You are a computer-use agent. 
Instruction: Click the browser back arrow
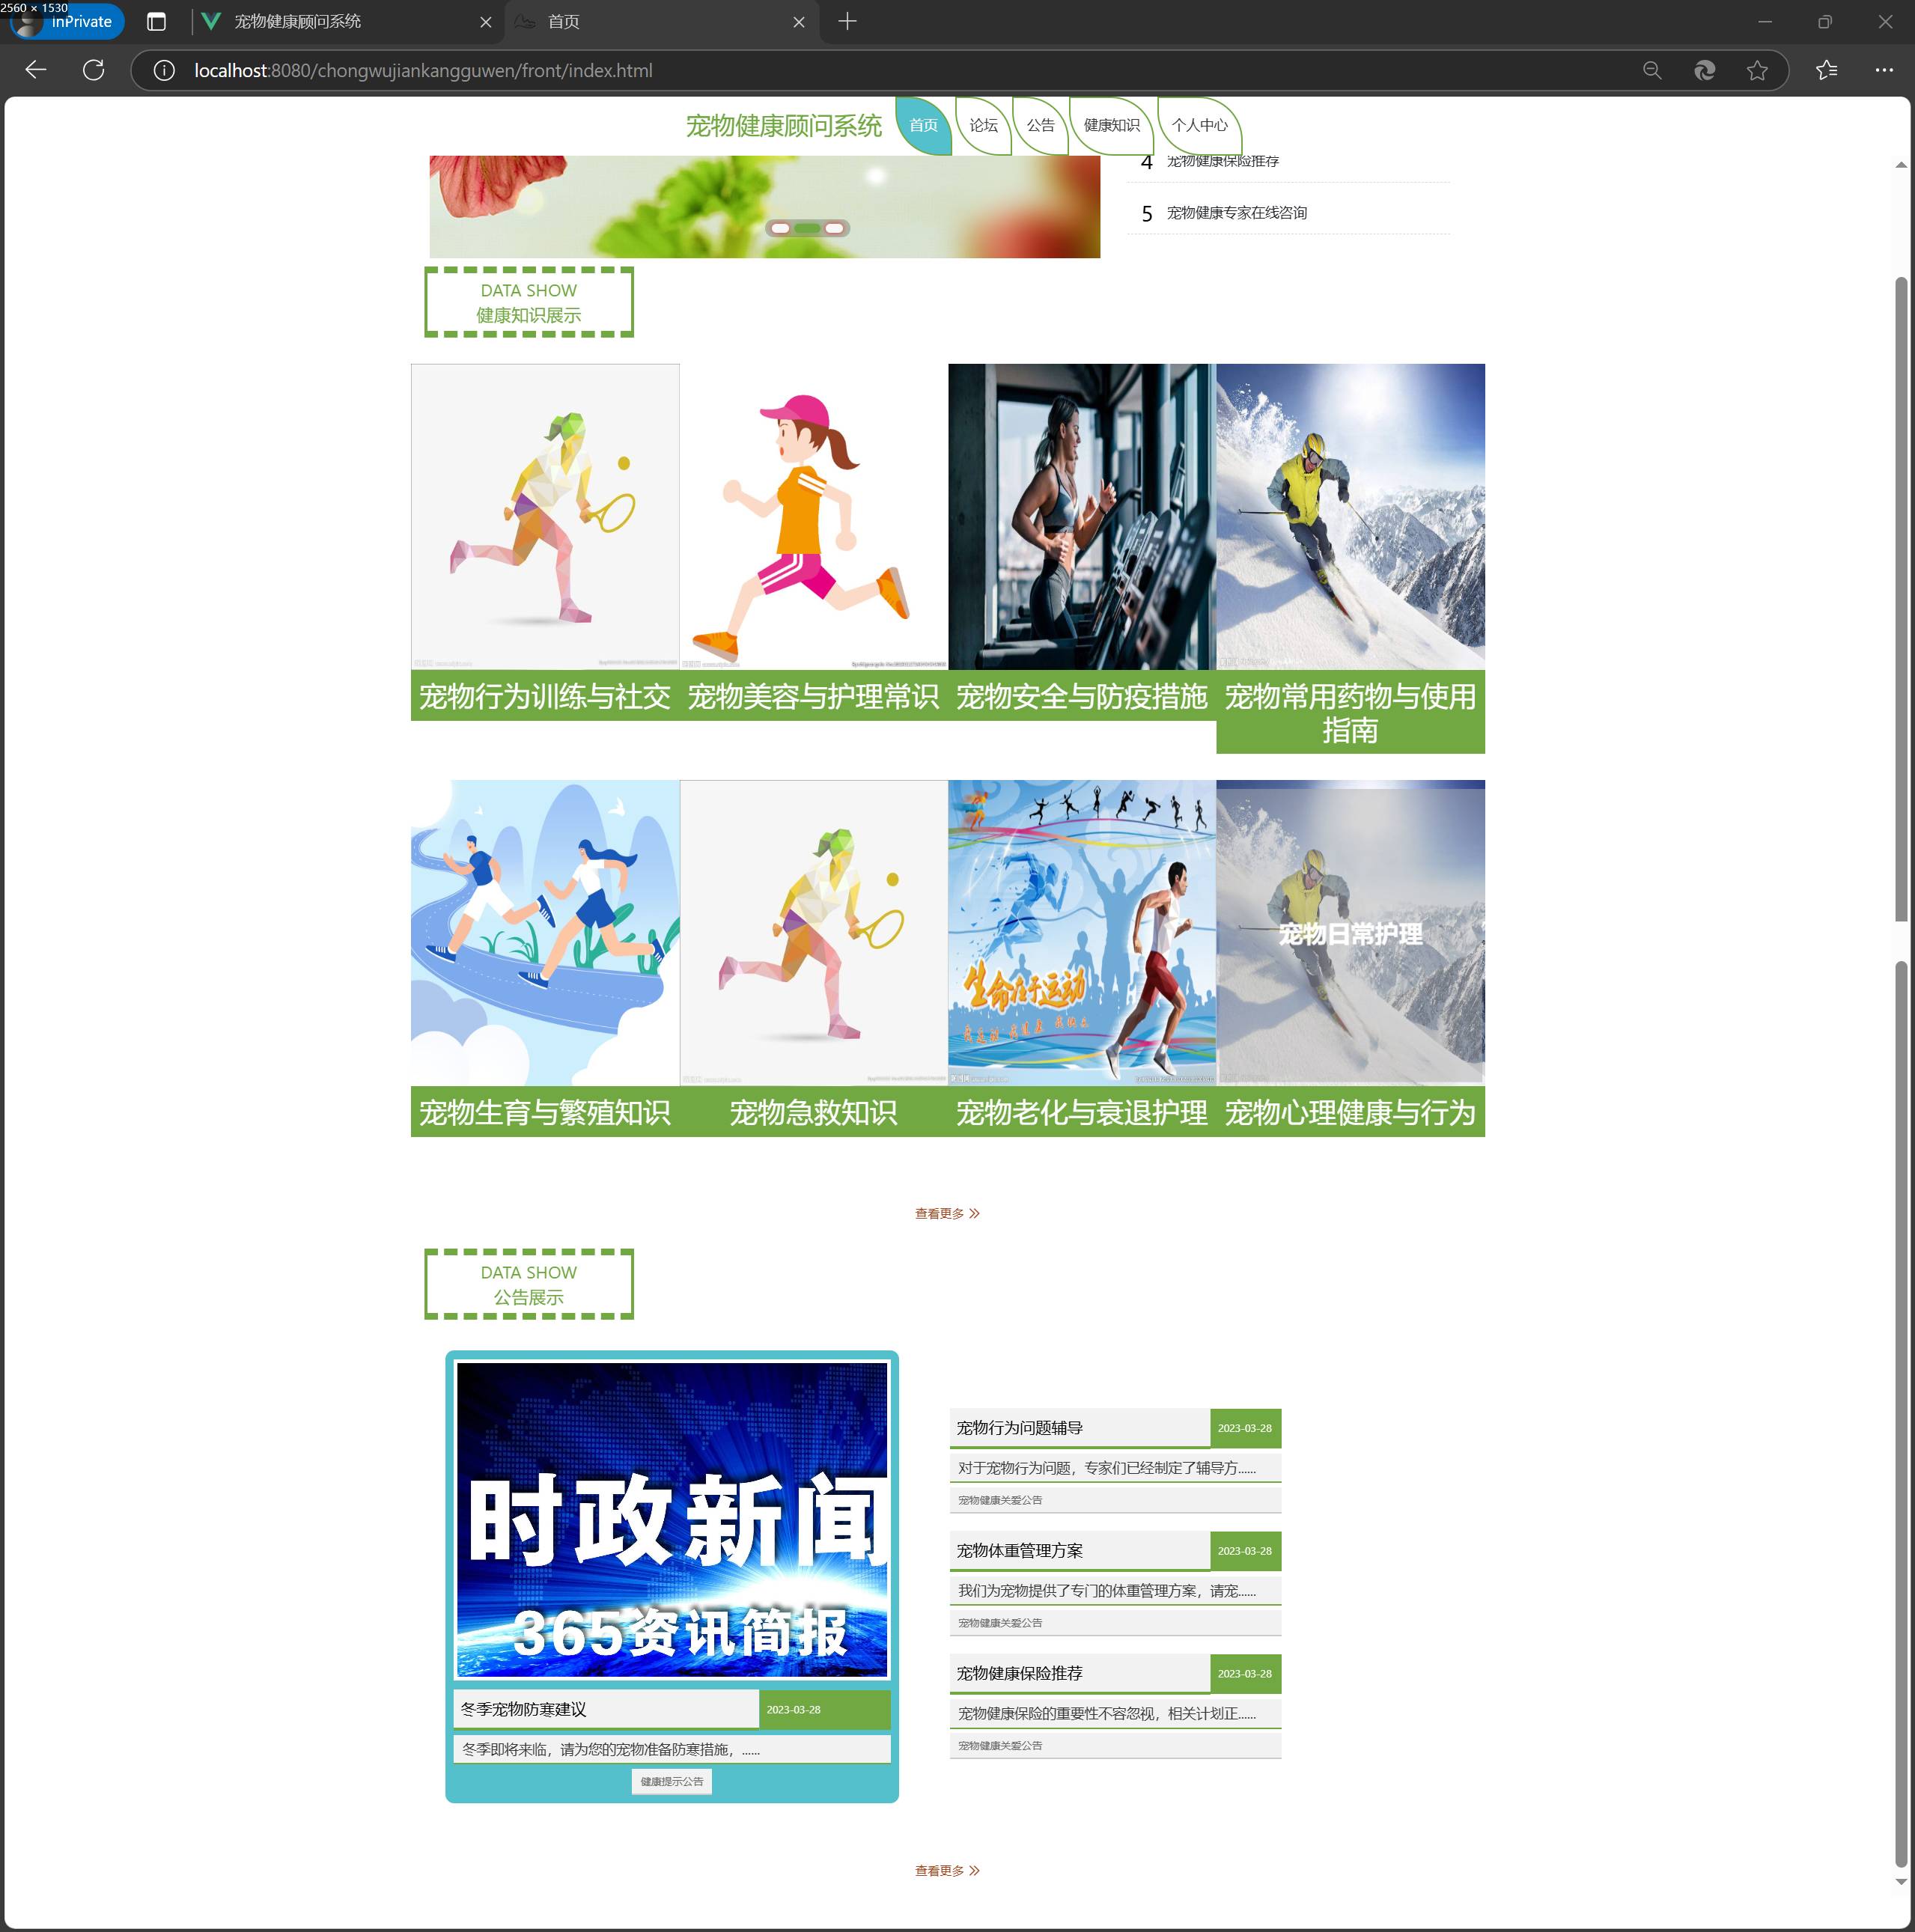pyautogui.click(x=36, y=70)
